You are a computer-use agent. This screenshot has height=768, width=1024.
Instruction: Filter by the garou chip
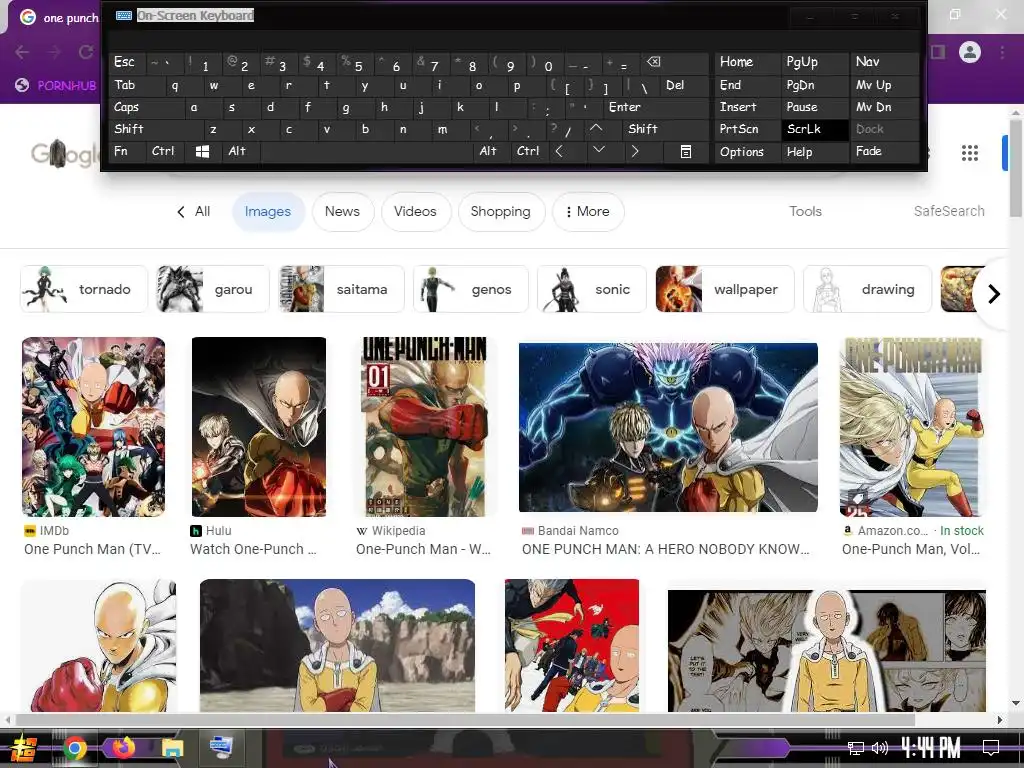click(x=213, y=289)
